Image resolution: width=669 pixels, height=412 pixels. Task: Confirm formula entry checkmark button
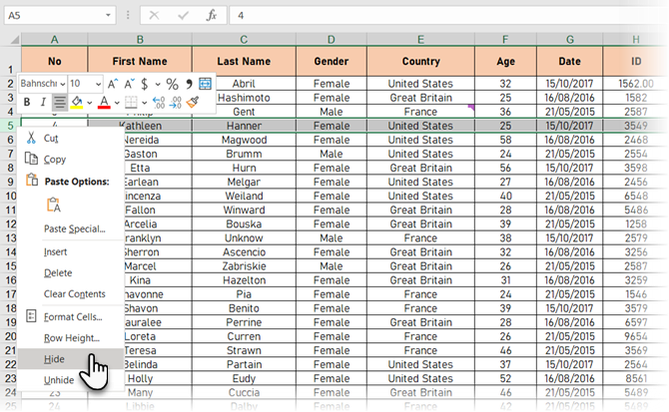(x=183, y=15)
